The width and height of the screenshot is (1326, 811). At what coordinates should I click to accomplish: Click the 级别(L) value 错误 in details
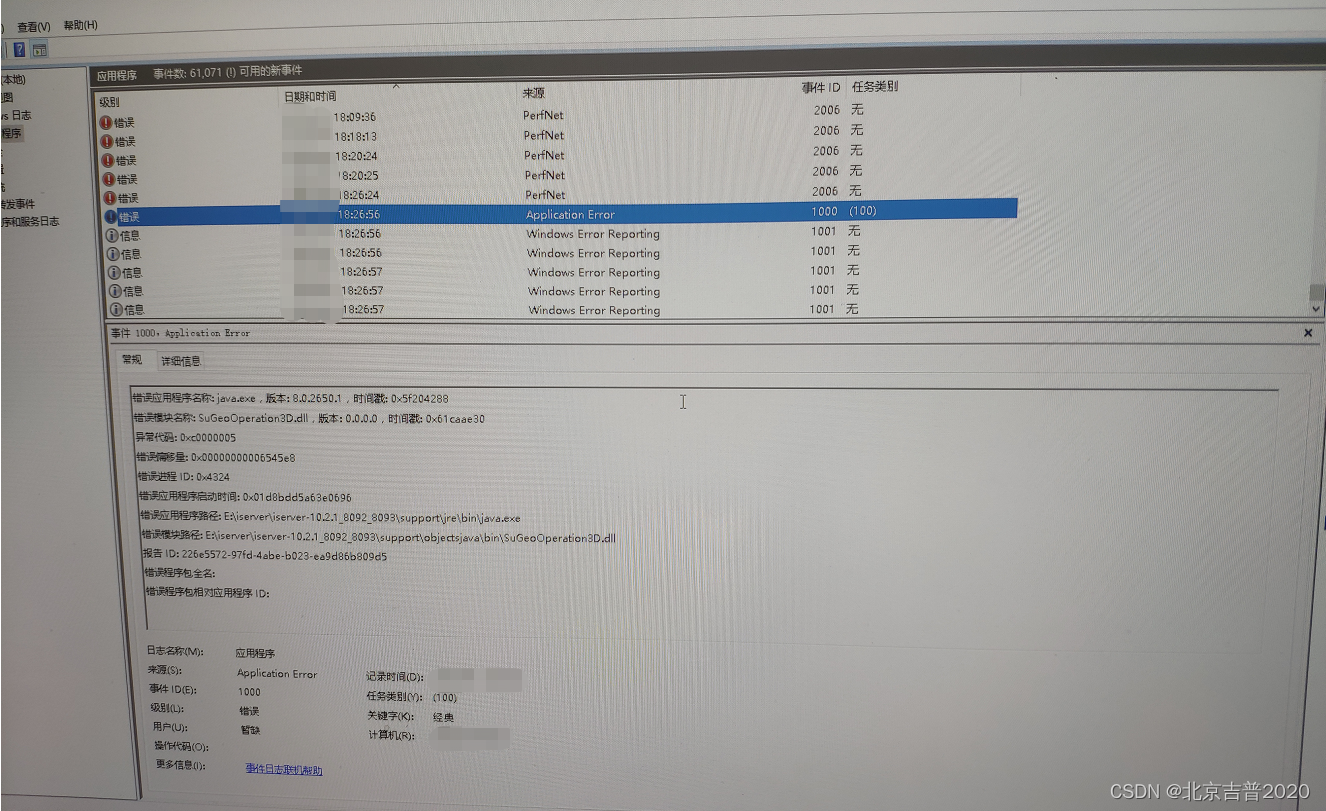click(249, 710)
